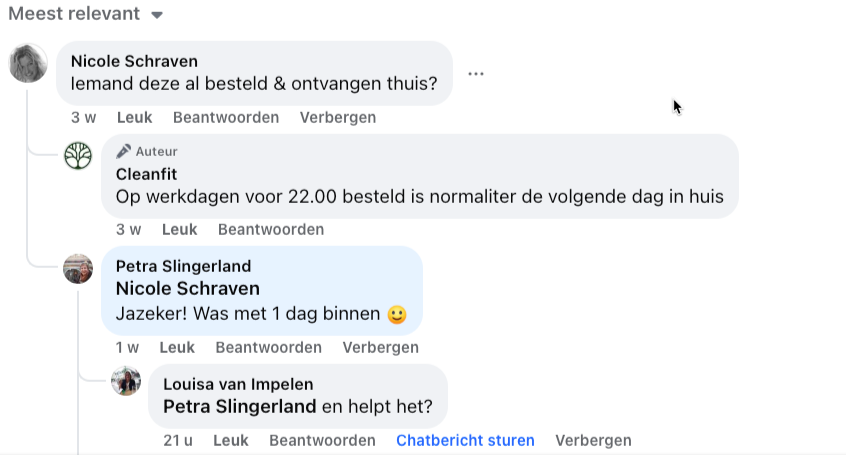
Task: Click Chatbericht sturen under Louisa's reply
Action: pyautogui.click(x=465, y=440)
